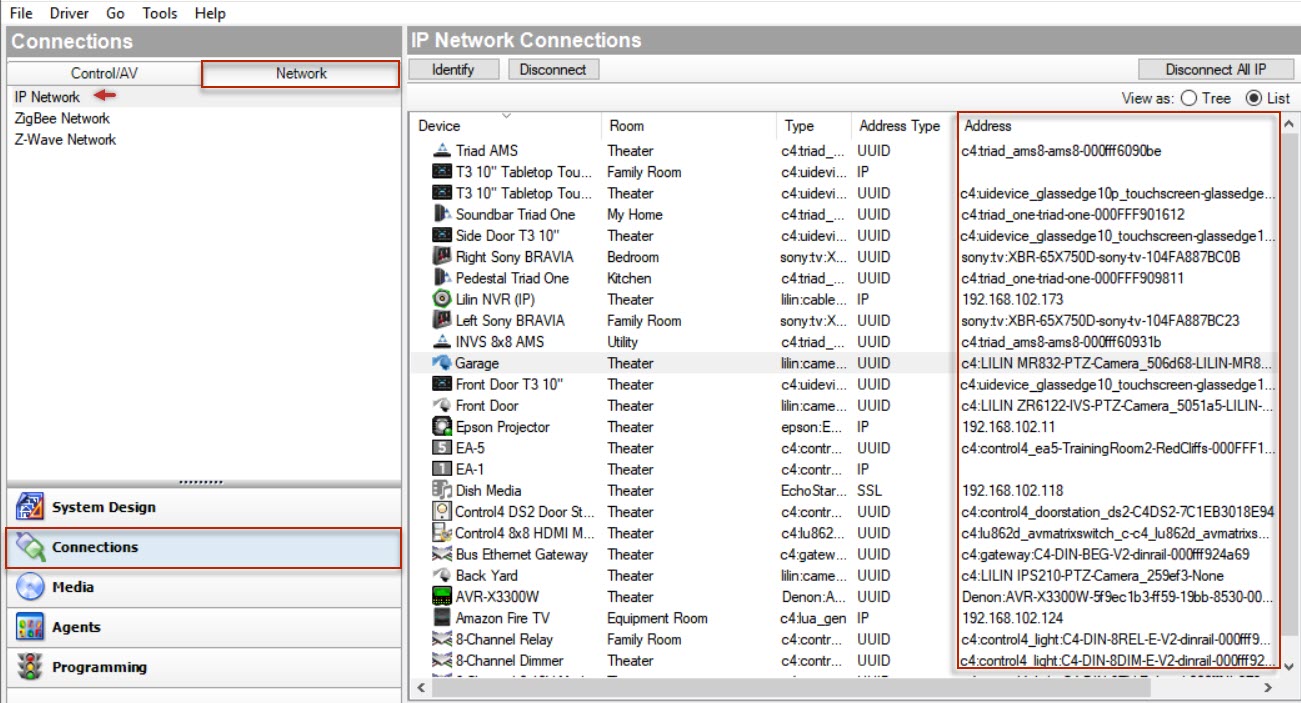Click the Agents view icon
The height and width of the screenshot is (703, 1301).
(x=30, y=627)
